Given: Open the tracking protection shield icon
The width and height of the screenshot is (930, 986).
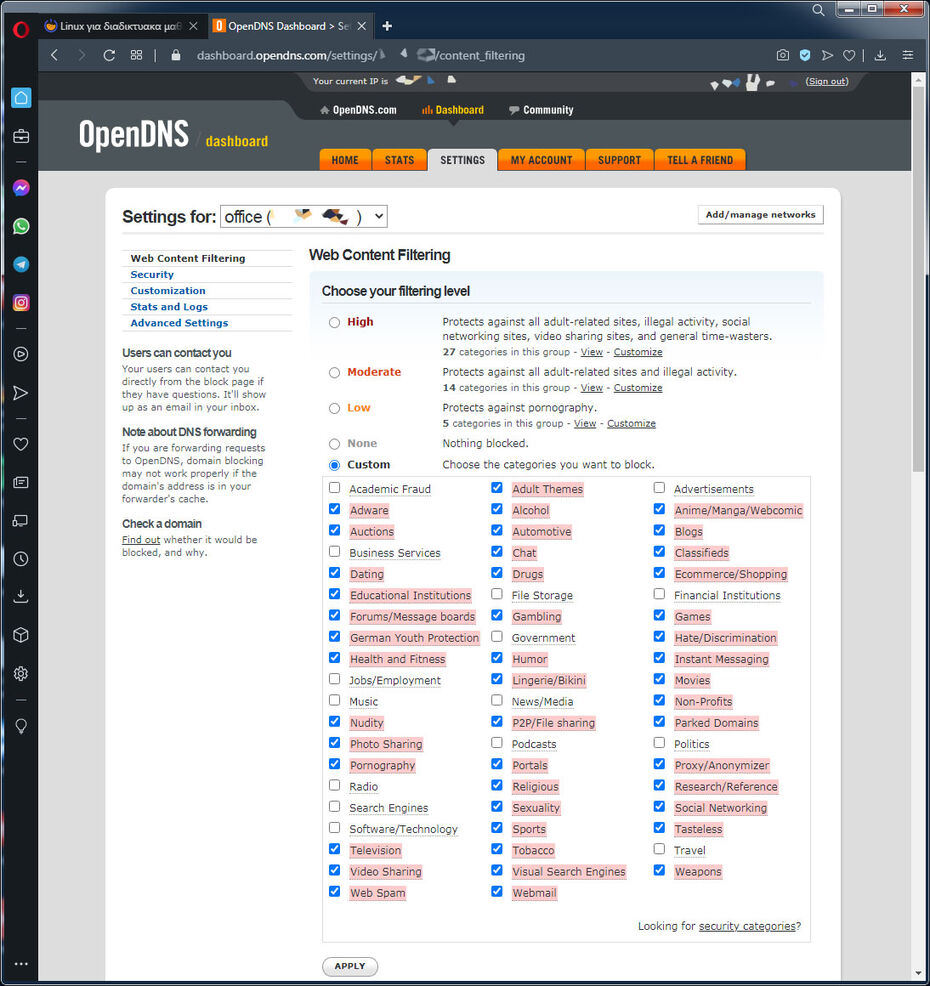Looking at the screenshot, I should click(x=805, y=55).
